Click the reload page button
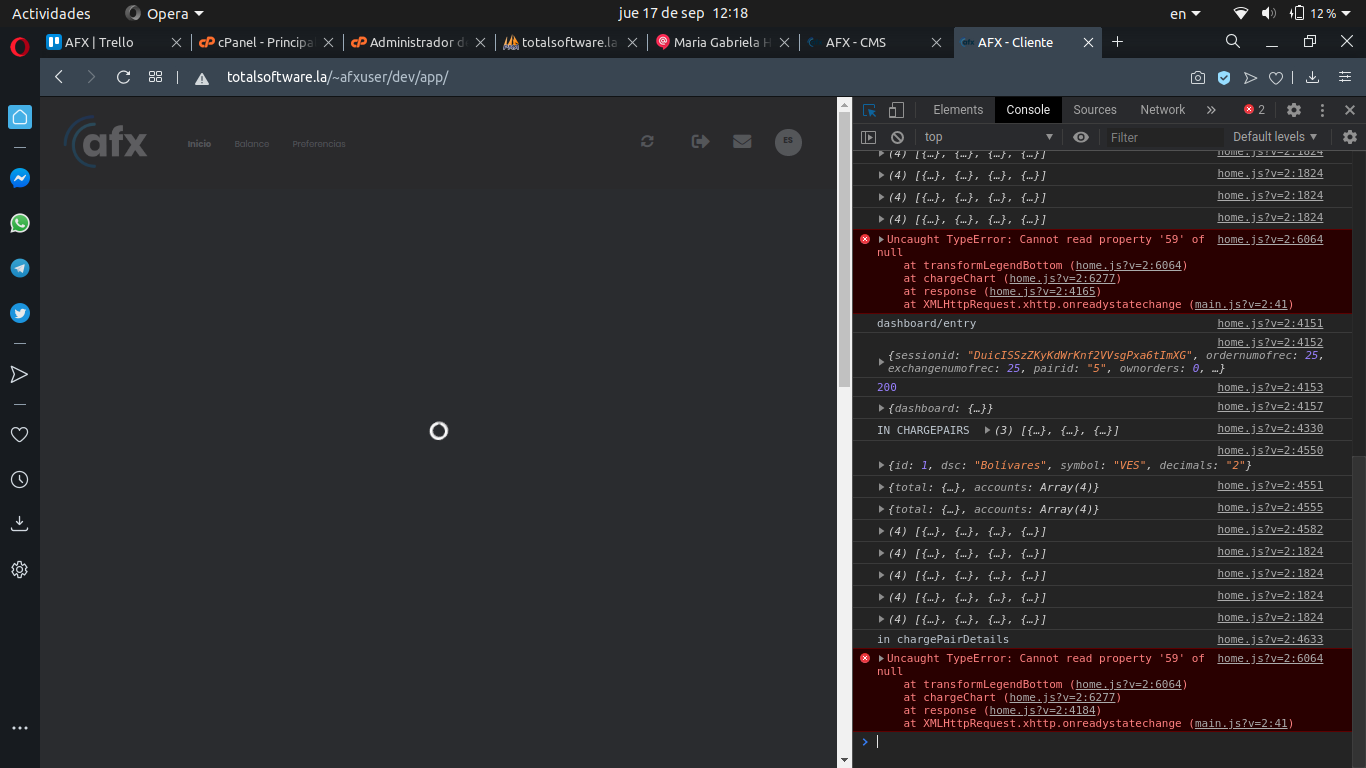 (124, 77)
